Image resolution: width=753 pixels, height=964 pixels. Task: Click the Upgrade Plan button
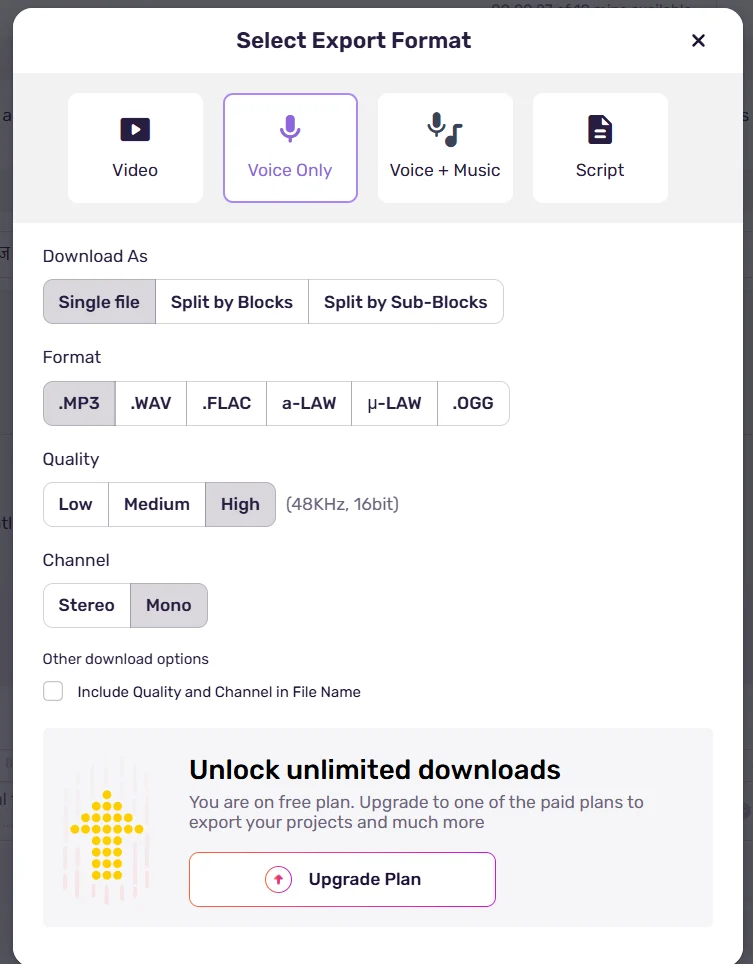(342, 879)
